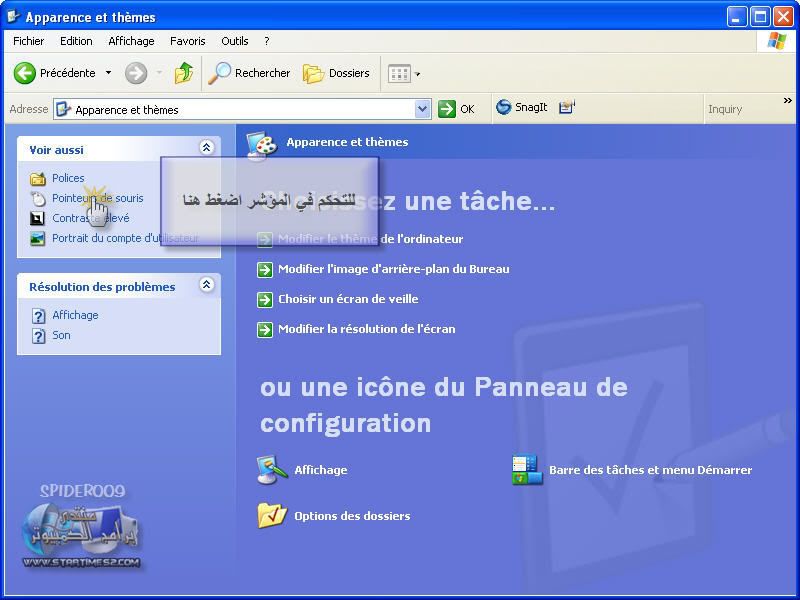Open the Options des dossiers label
This screenshot has width=800, height=600.
pos(352,516)
